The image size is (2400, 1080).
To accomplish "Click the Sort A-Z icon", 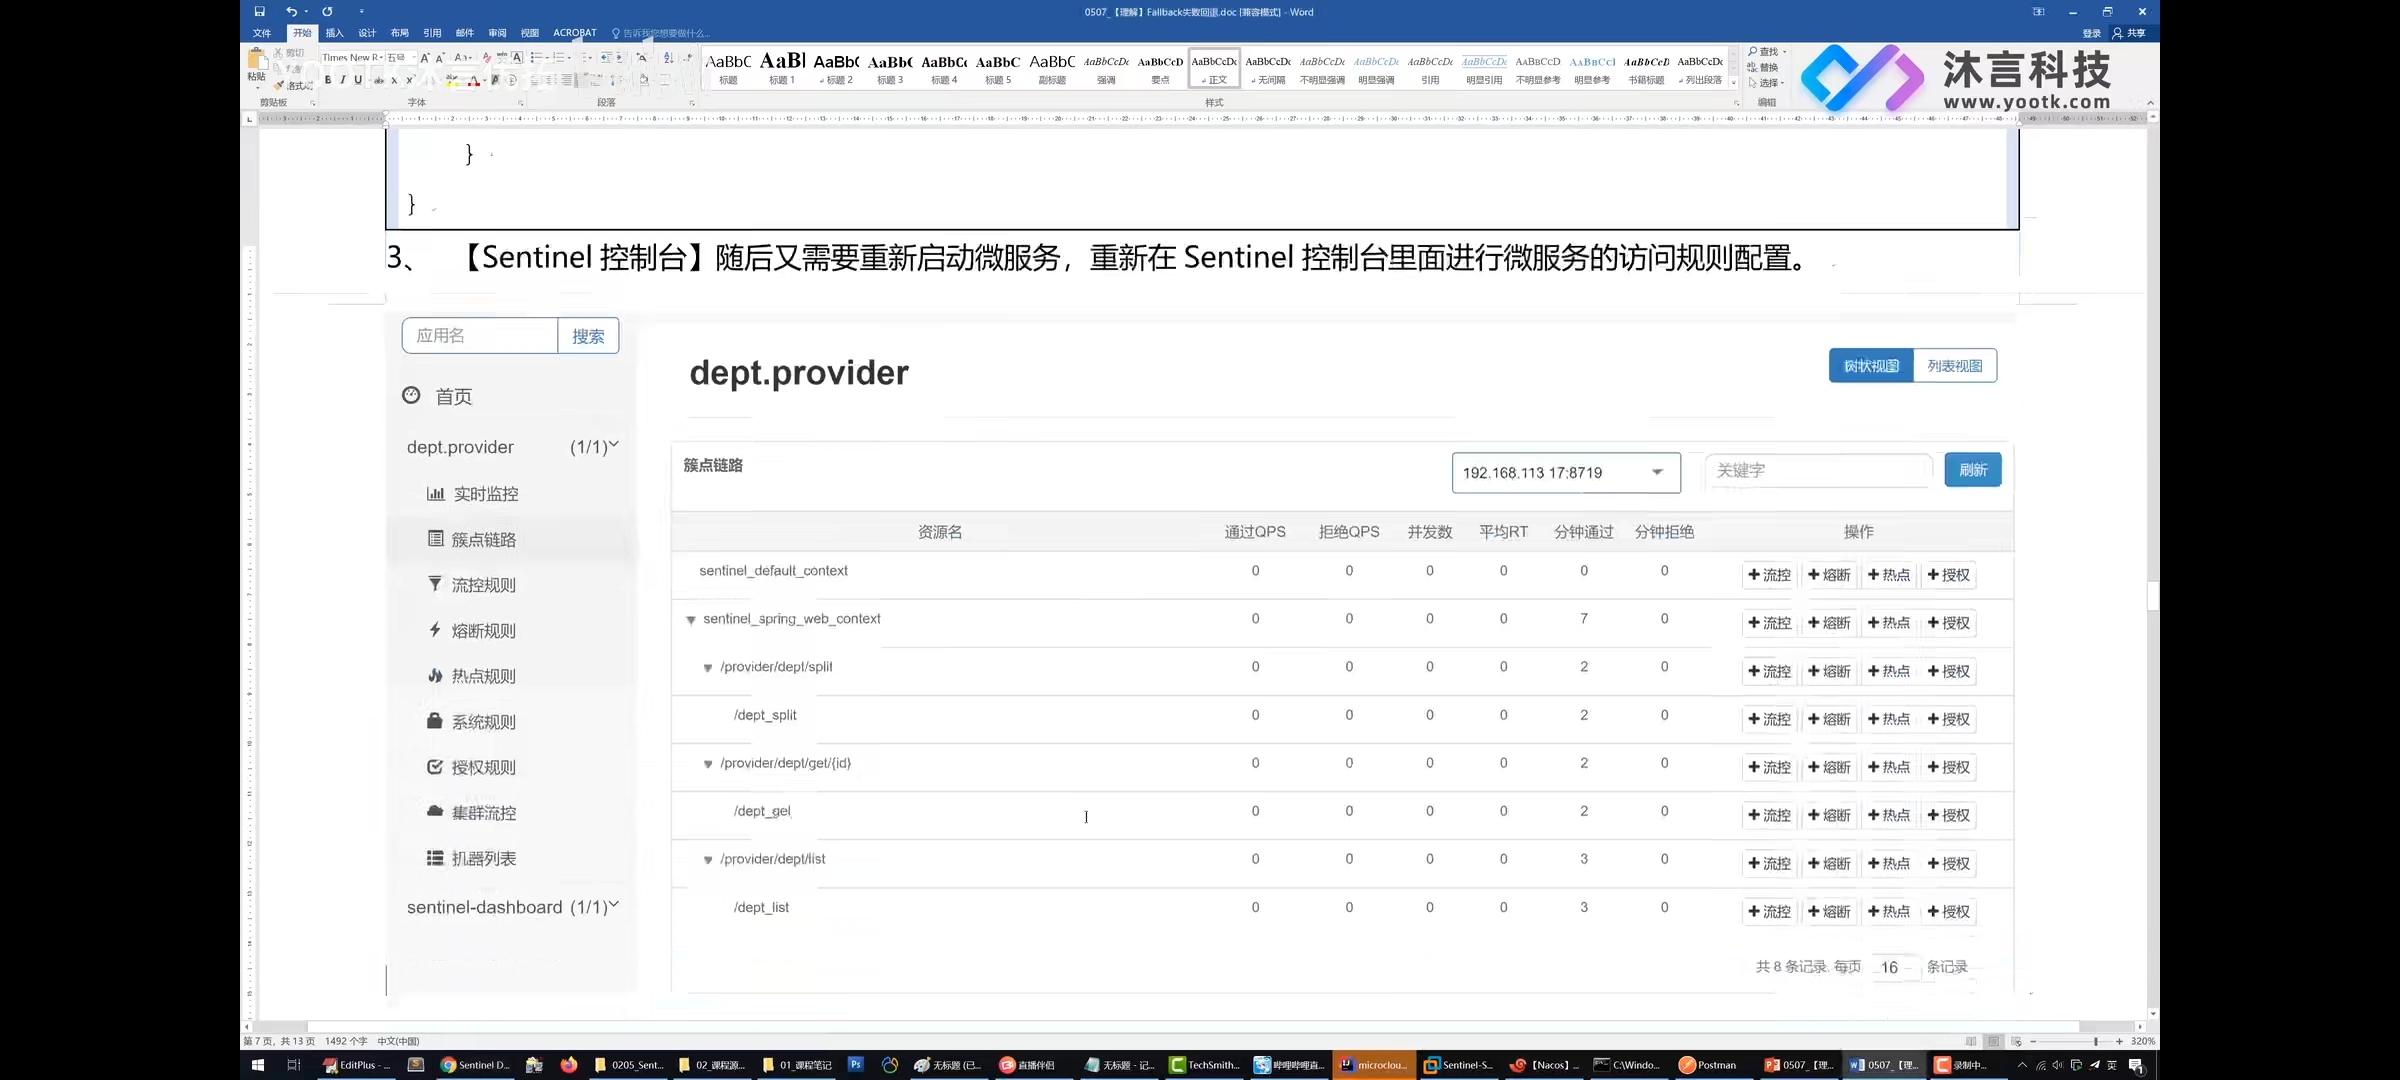I will [668, 58].
